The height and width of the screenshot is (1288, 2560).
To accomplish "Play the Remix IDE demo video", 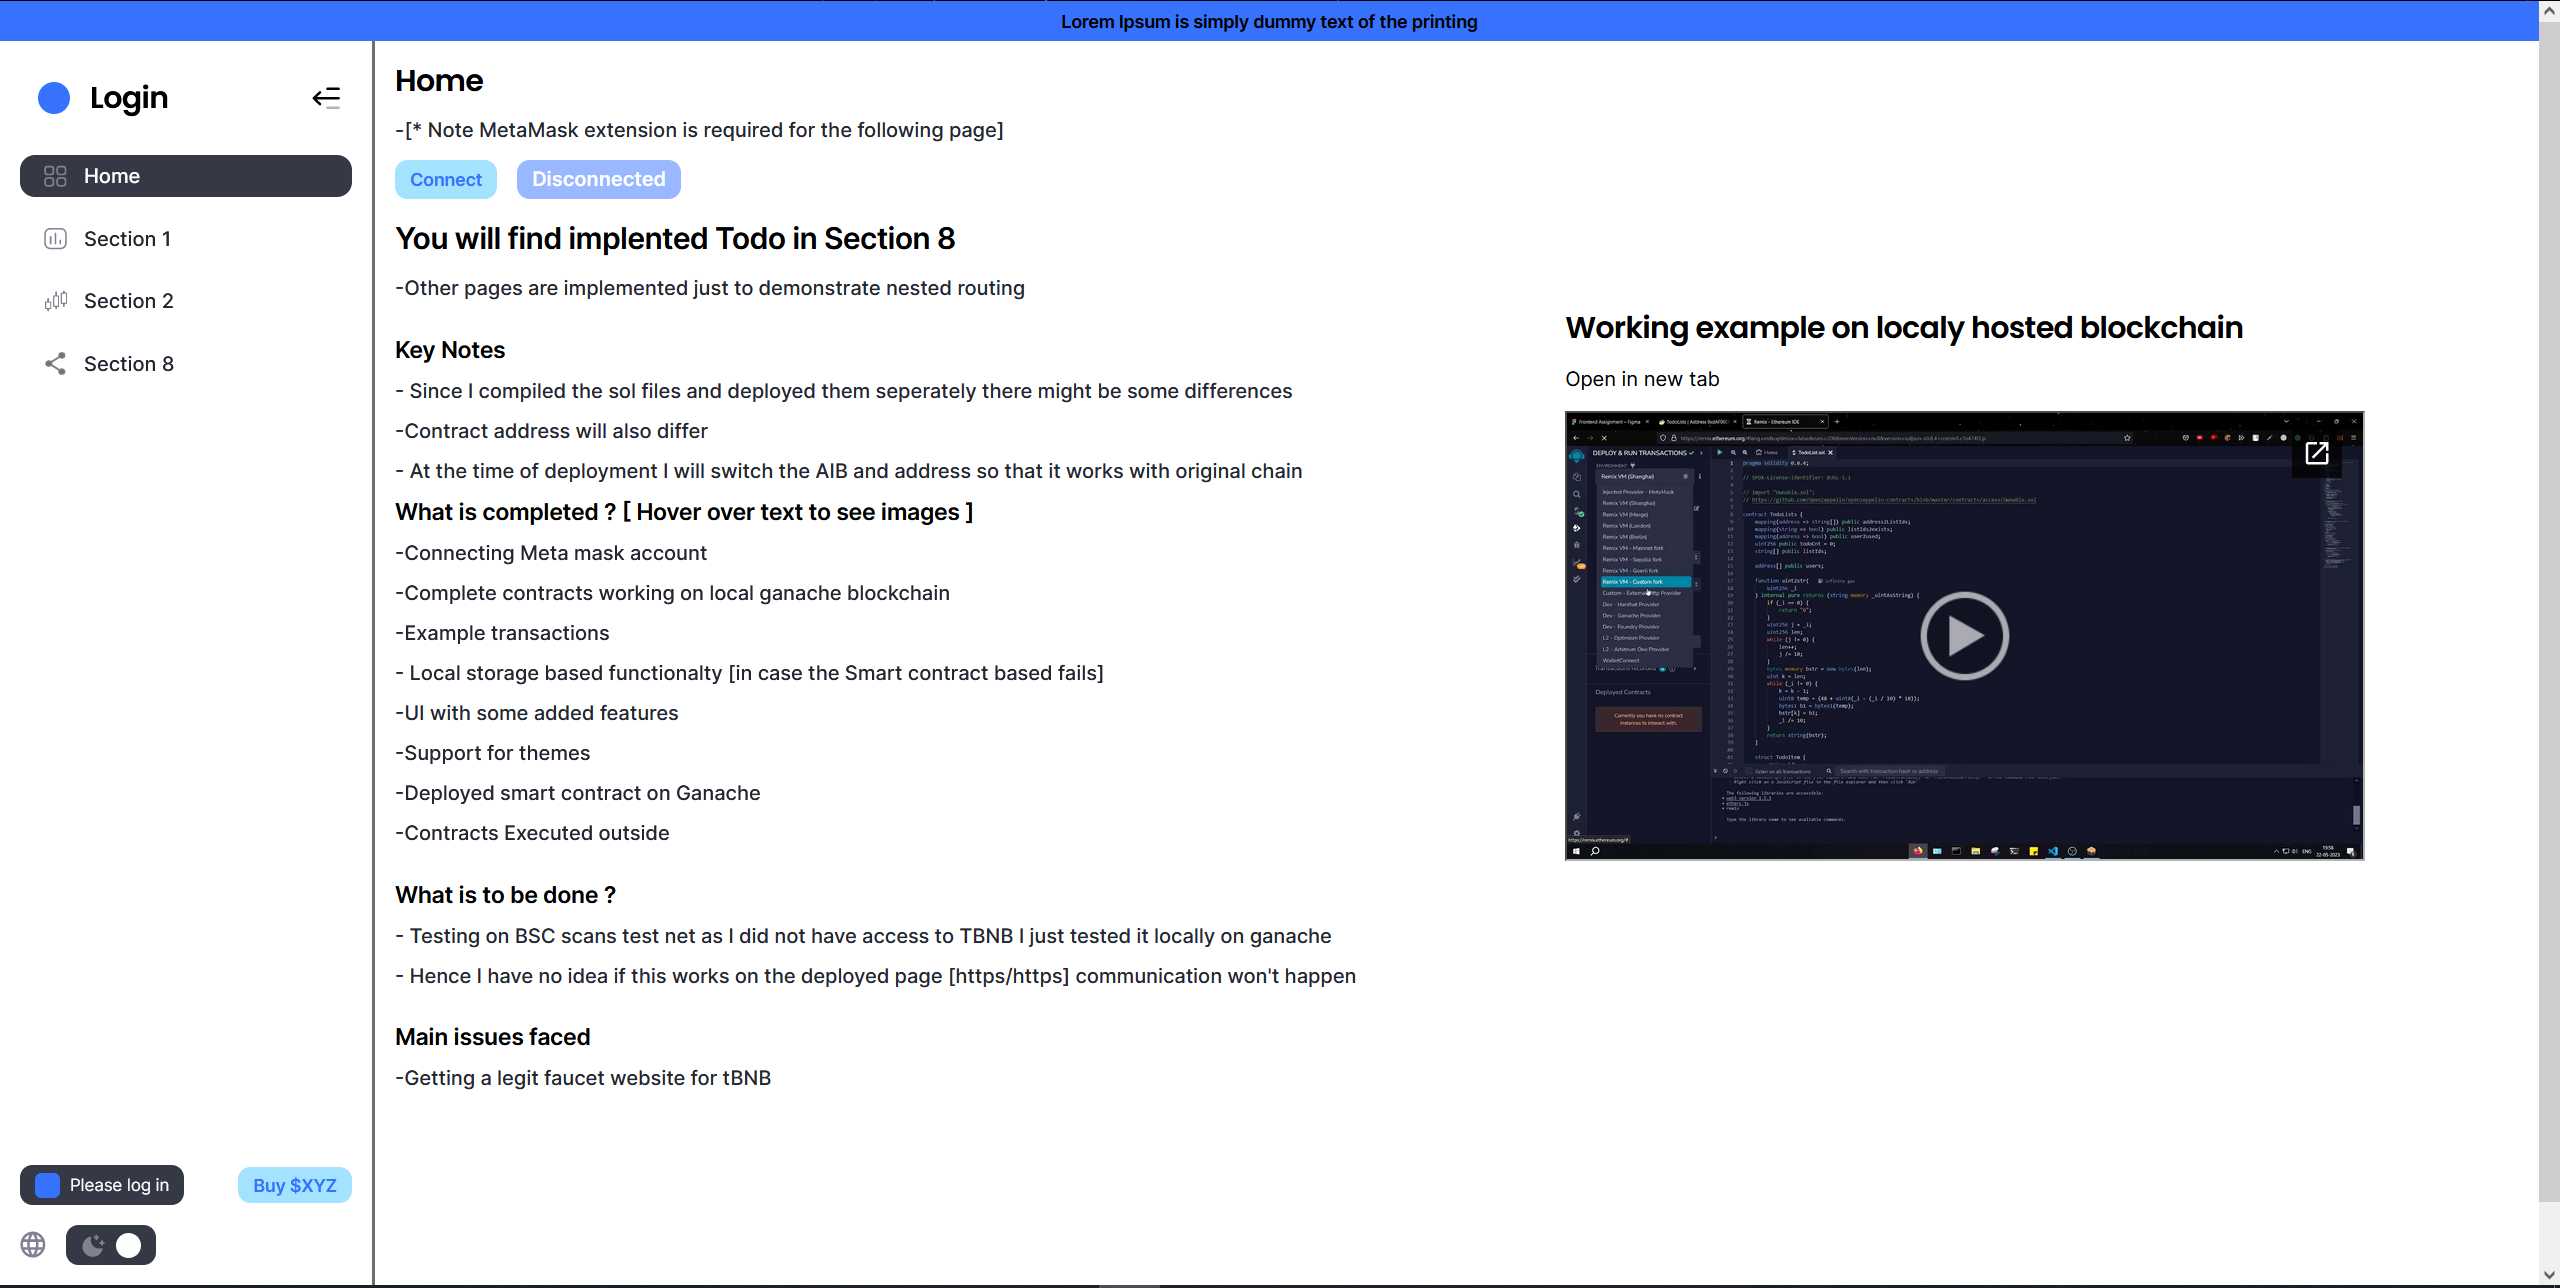I will [x=1964, y=636].
